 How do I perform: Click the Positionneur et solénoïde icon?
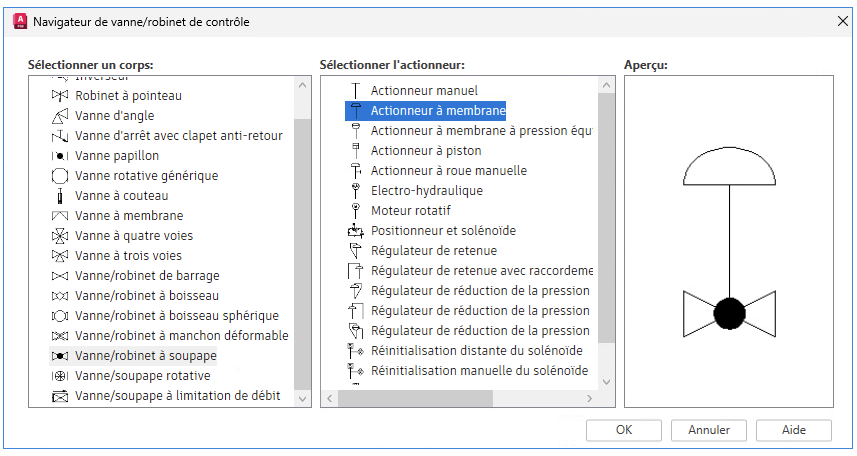click(355, 231)
